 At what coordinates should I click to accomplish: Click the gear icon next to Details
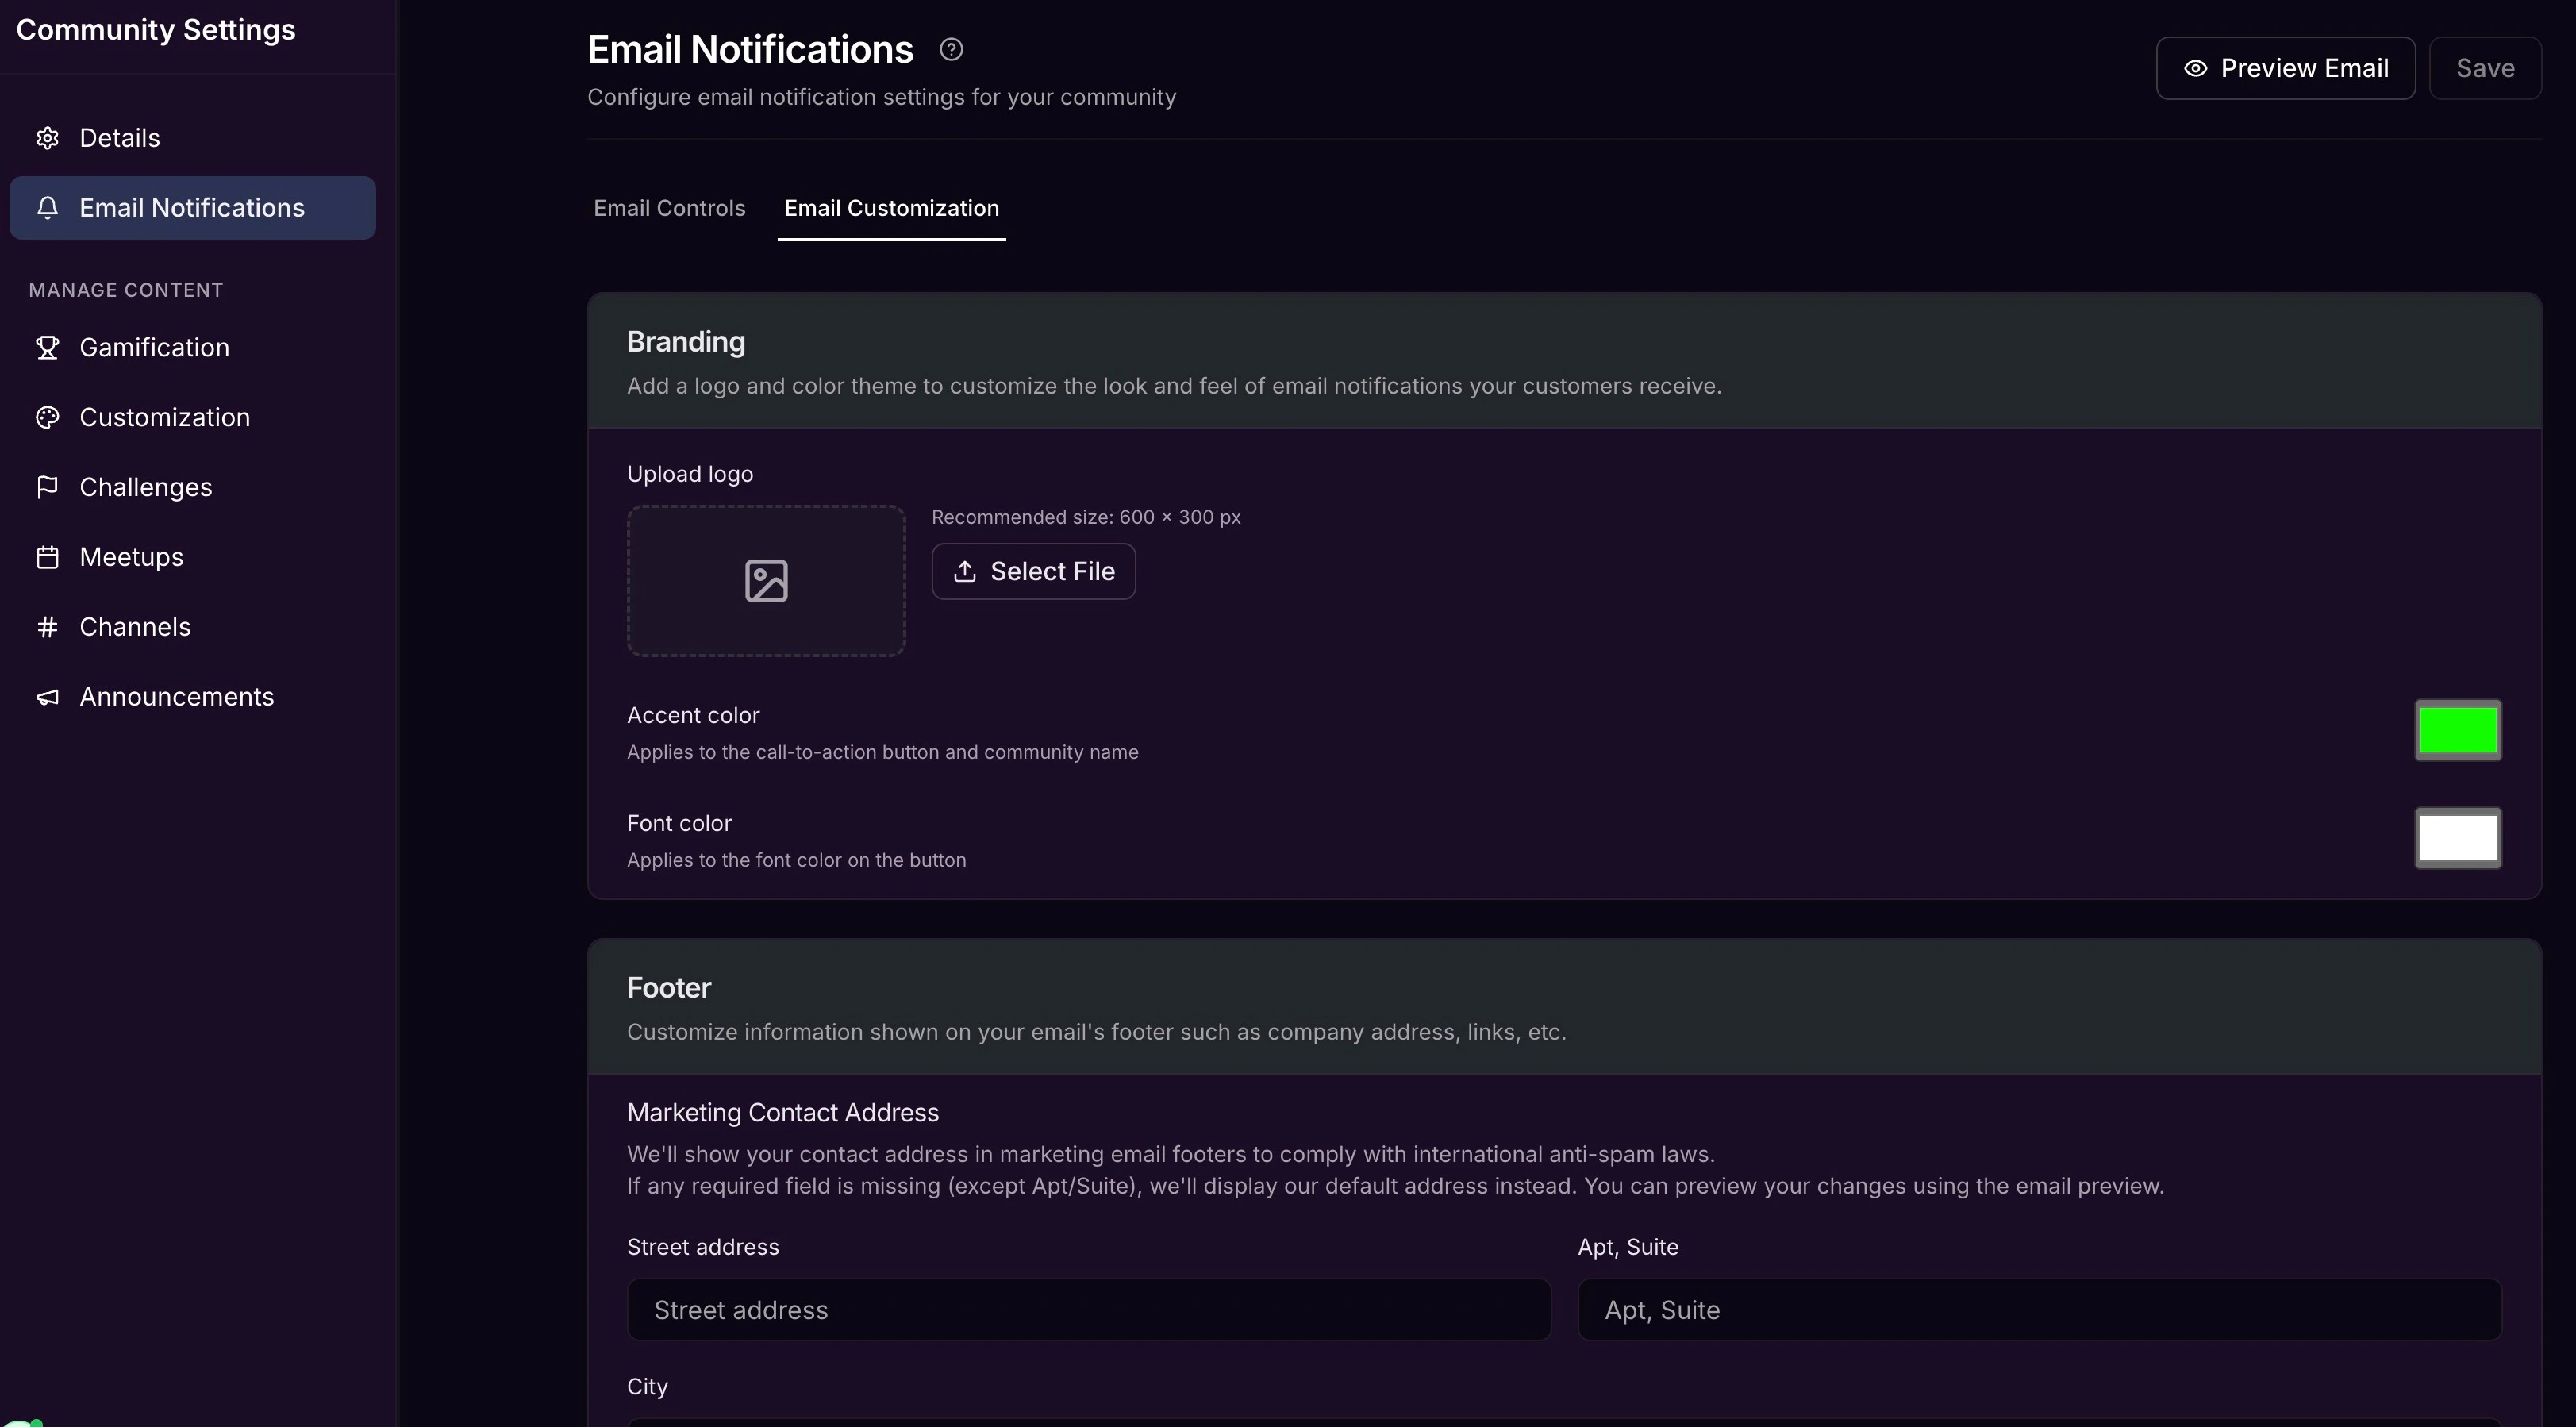(47, 138)
